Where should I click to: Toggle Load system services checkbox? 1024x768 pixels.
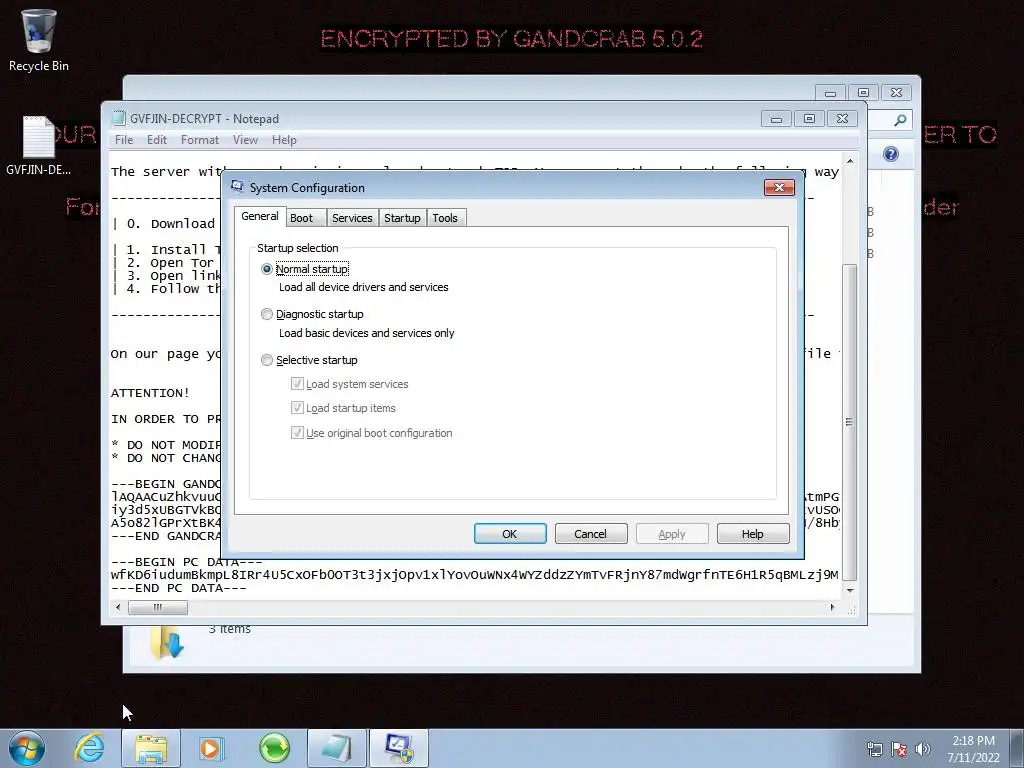pos(297,383)
